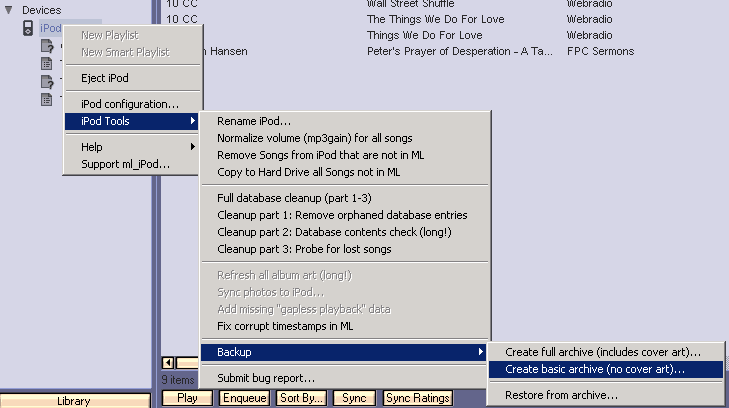Choose Rename iPod… option
The height and width of the screenshot is (408, 729).
345,121
